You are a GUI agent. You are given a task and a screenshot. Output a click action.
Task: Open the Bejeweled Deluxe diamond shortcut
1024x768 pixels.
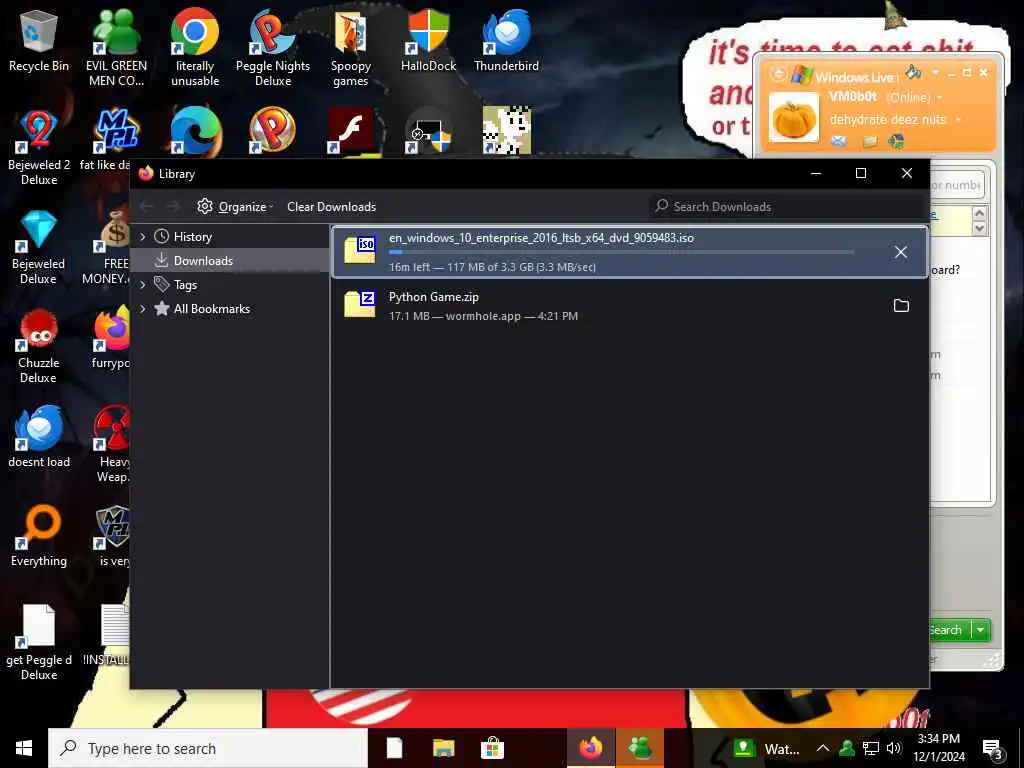39,247
